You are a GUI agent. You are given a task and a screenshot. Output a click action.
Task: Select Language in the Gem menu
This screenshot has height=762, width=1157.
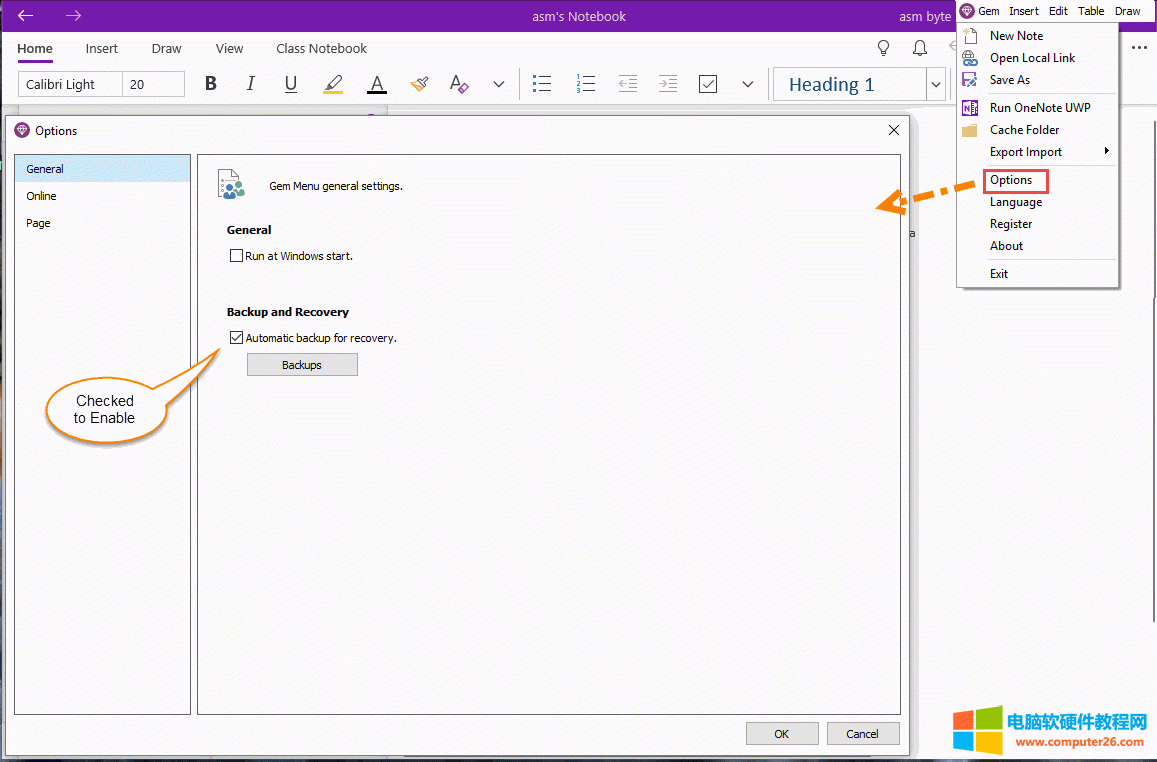tap(1015, 202)
